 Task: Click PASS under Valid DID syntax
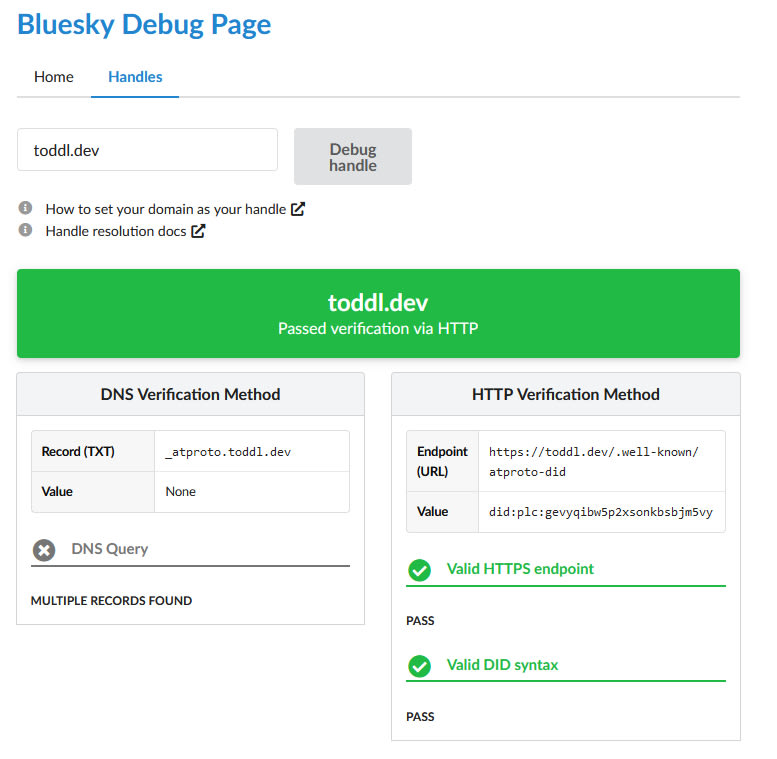(420, 717)
